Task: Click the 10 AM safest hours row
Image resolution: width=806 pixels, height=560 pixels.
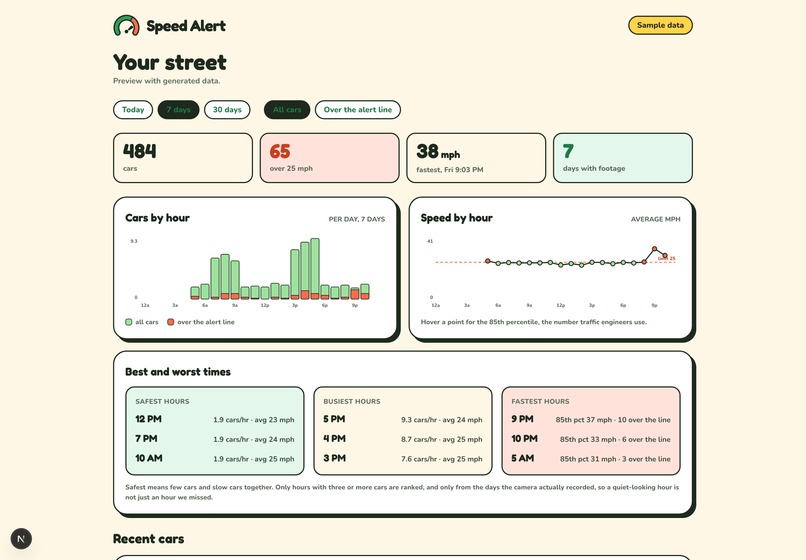Action: point(215,458)
